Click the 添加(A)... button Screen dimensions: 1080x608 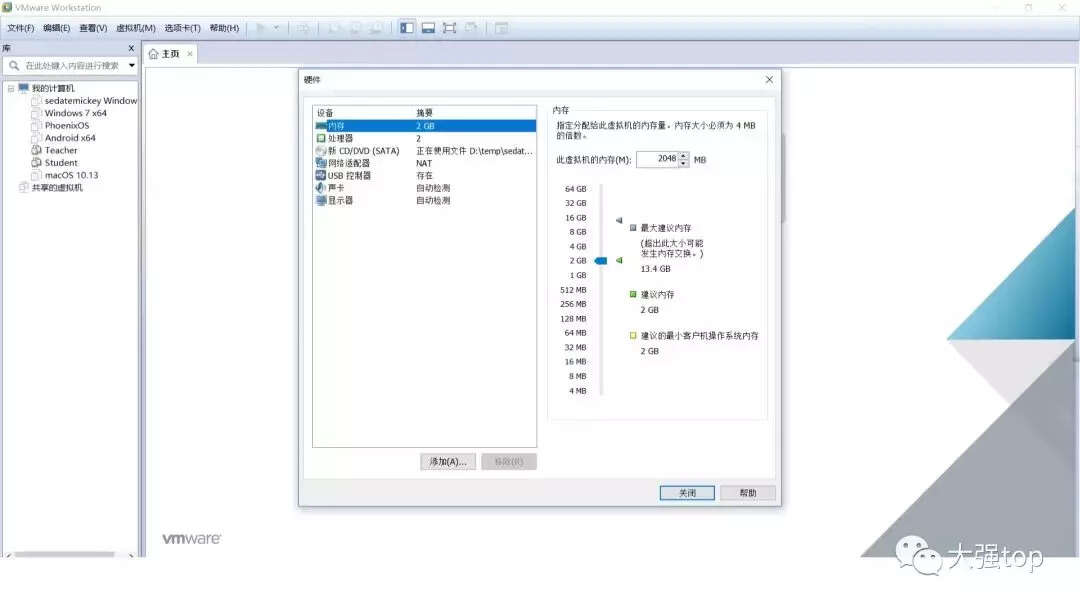(x=448, y=461)
